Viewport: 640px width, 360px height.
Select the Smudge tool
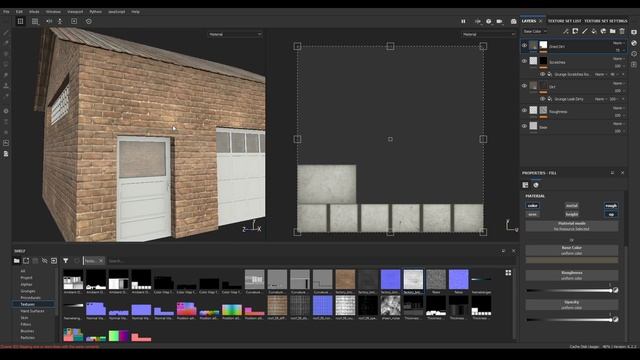tap(6, 75)
